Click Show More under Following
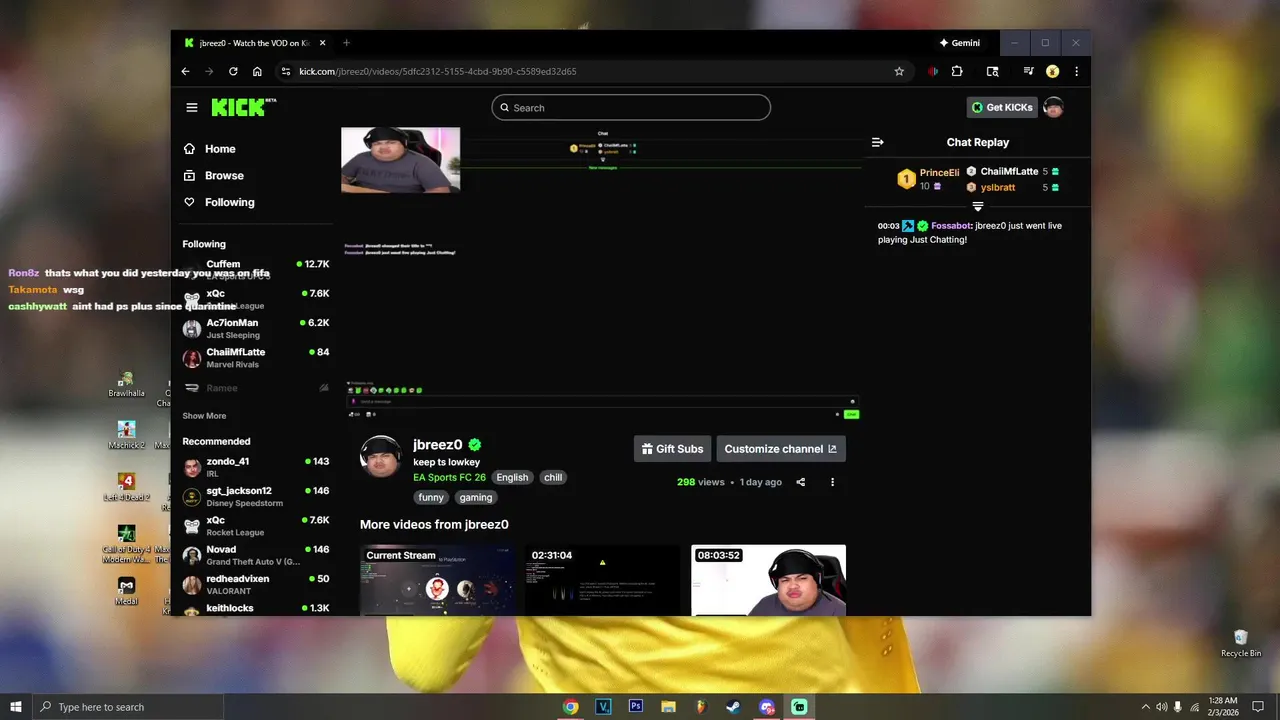This screenshot has height=720, width=1280. pyautogui.click(x=204, y=416)
